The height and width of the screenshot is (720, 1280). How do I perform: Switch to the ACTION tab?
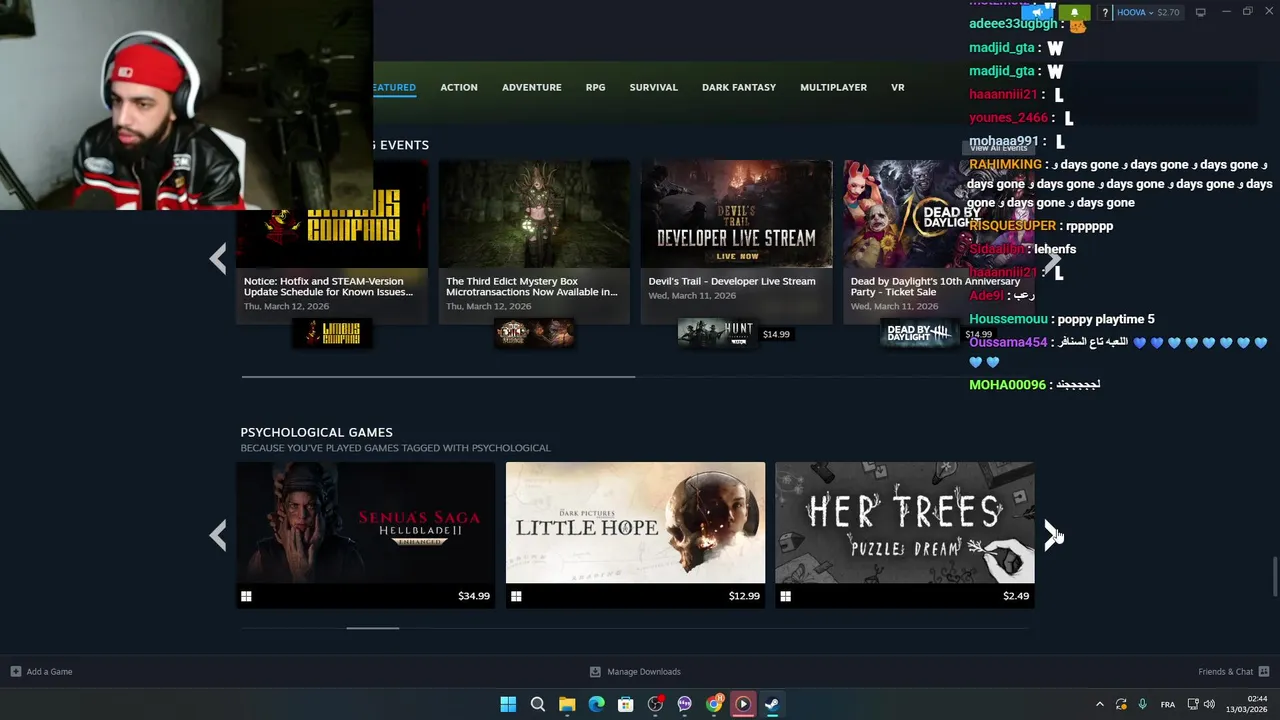459,87
